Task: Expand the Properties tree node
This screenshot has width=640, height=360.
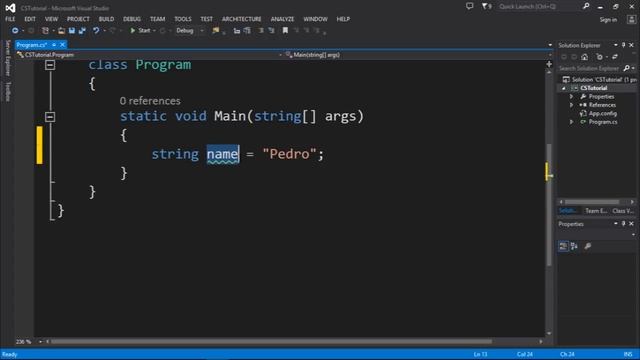Action: coord(571,97)
